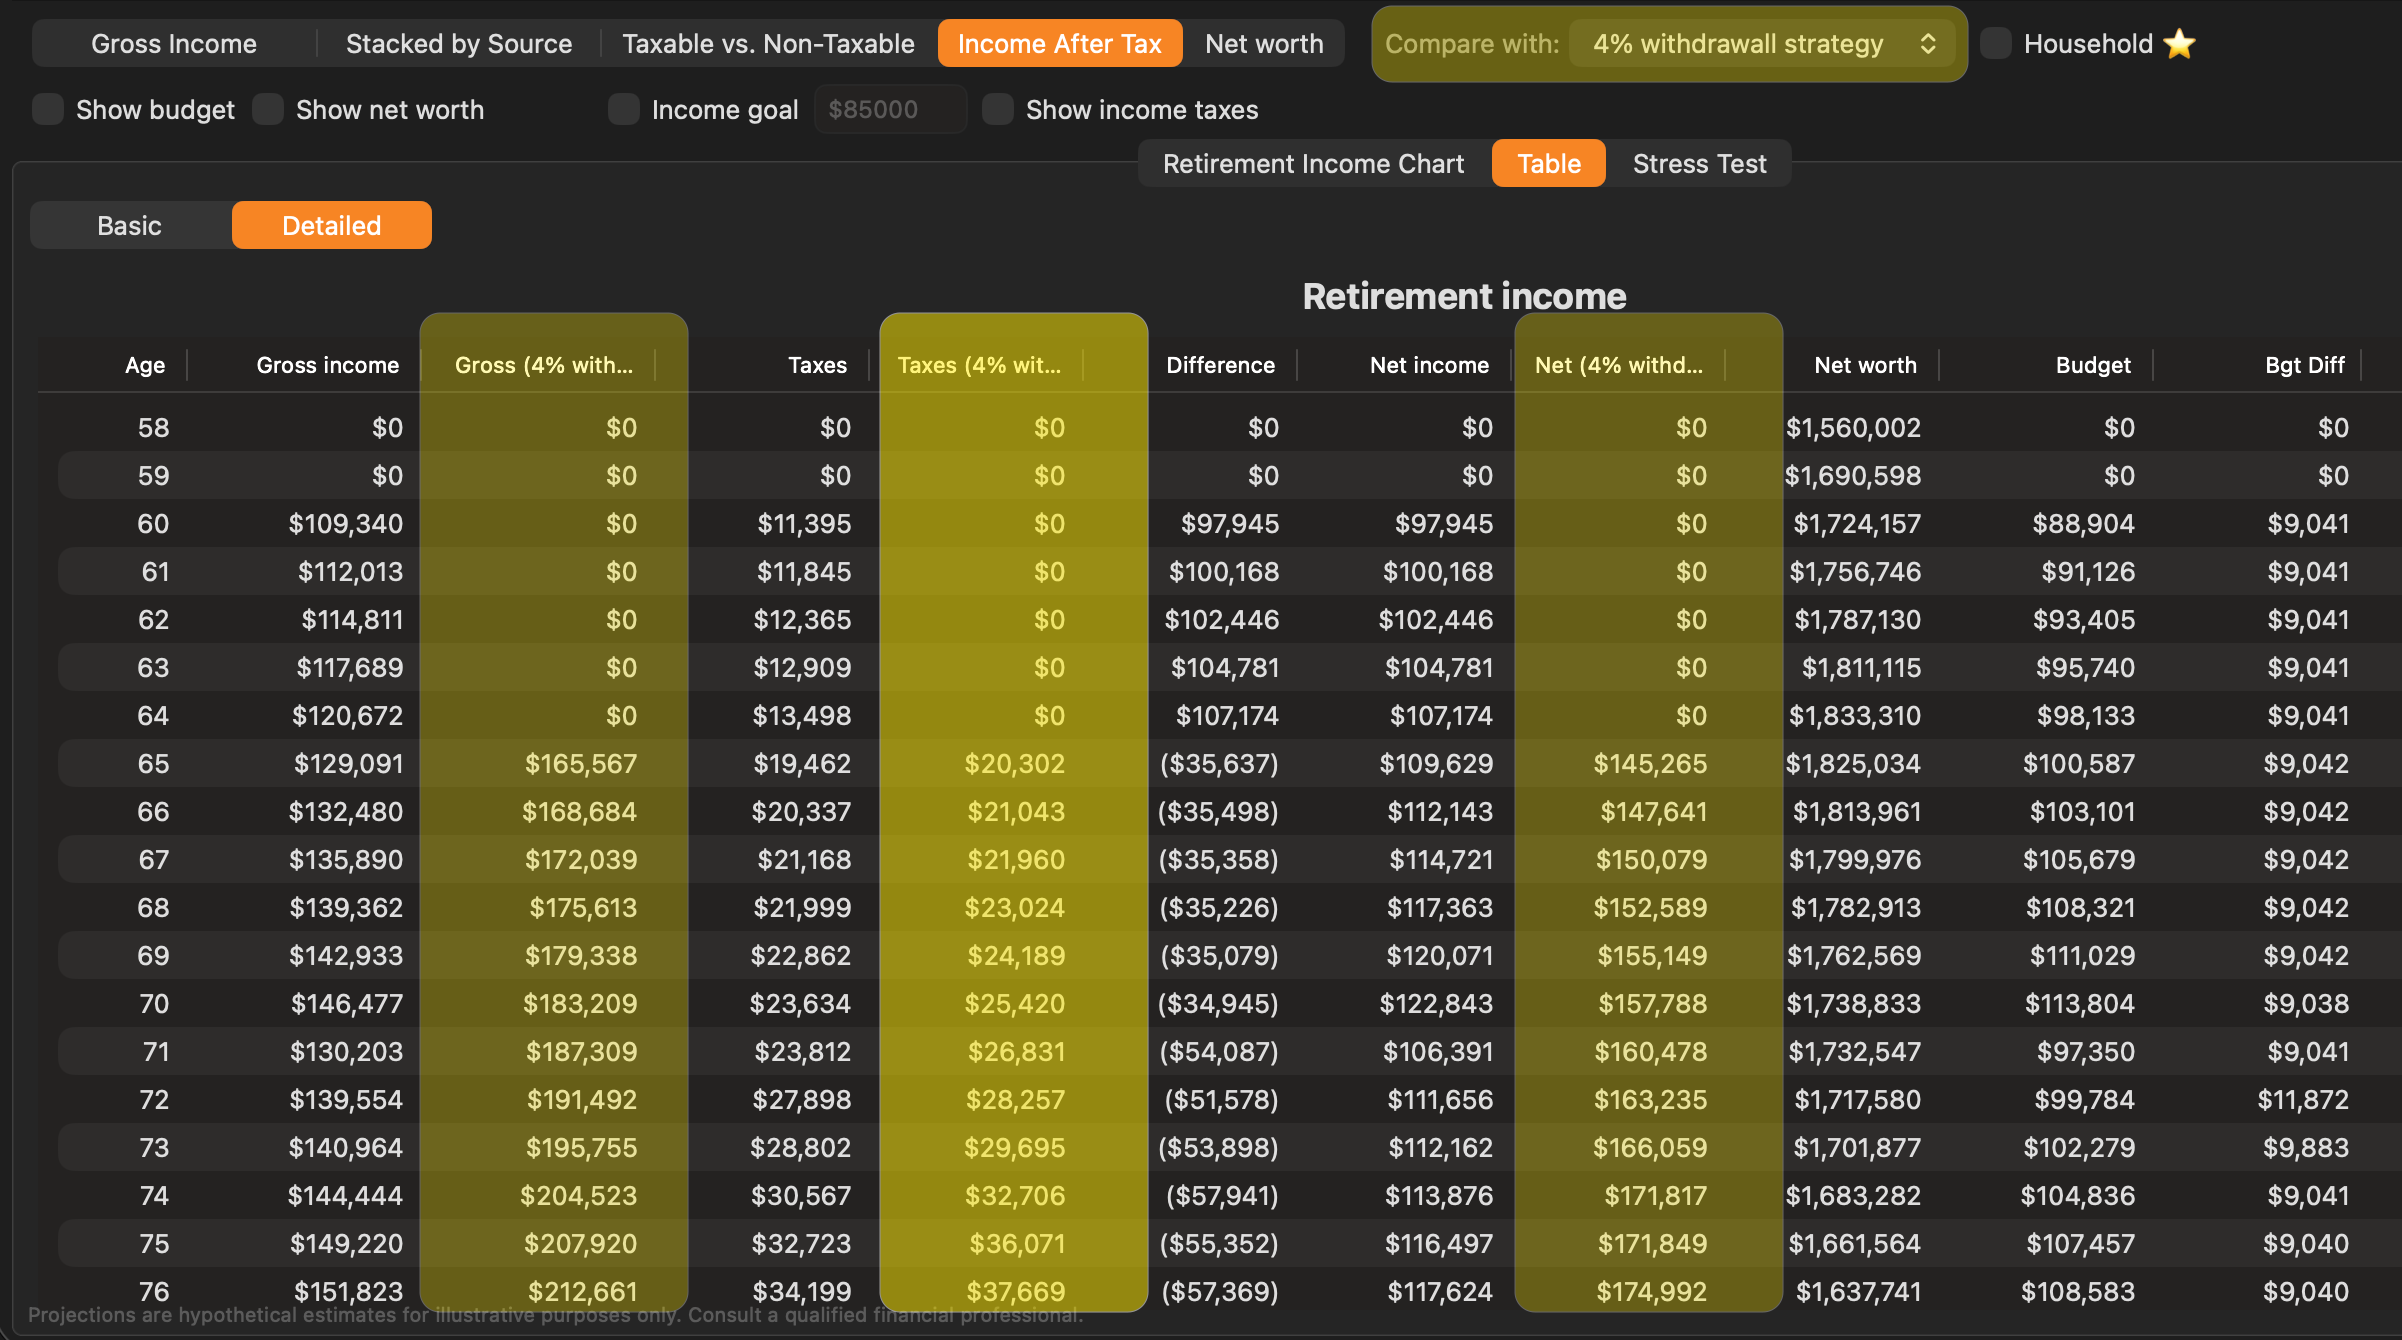
Task: Sort by the Age column header
Action: [x=145, y=365]
